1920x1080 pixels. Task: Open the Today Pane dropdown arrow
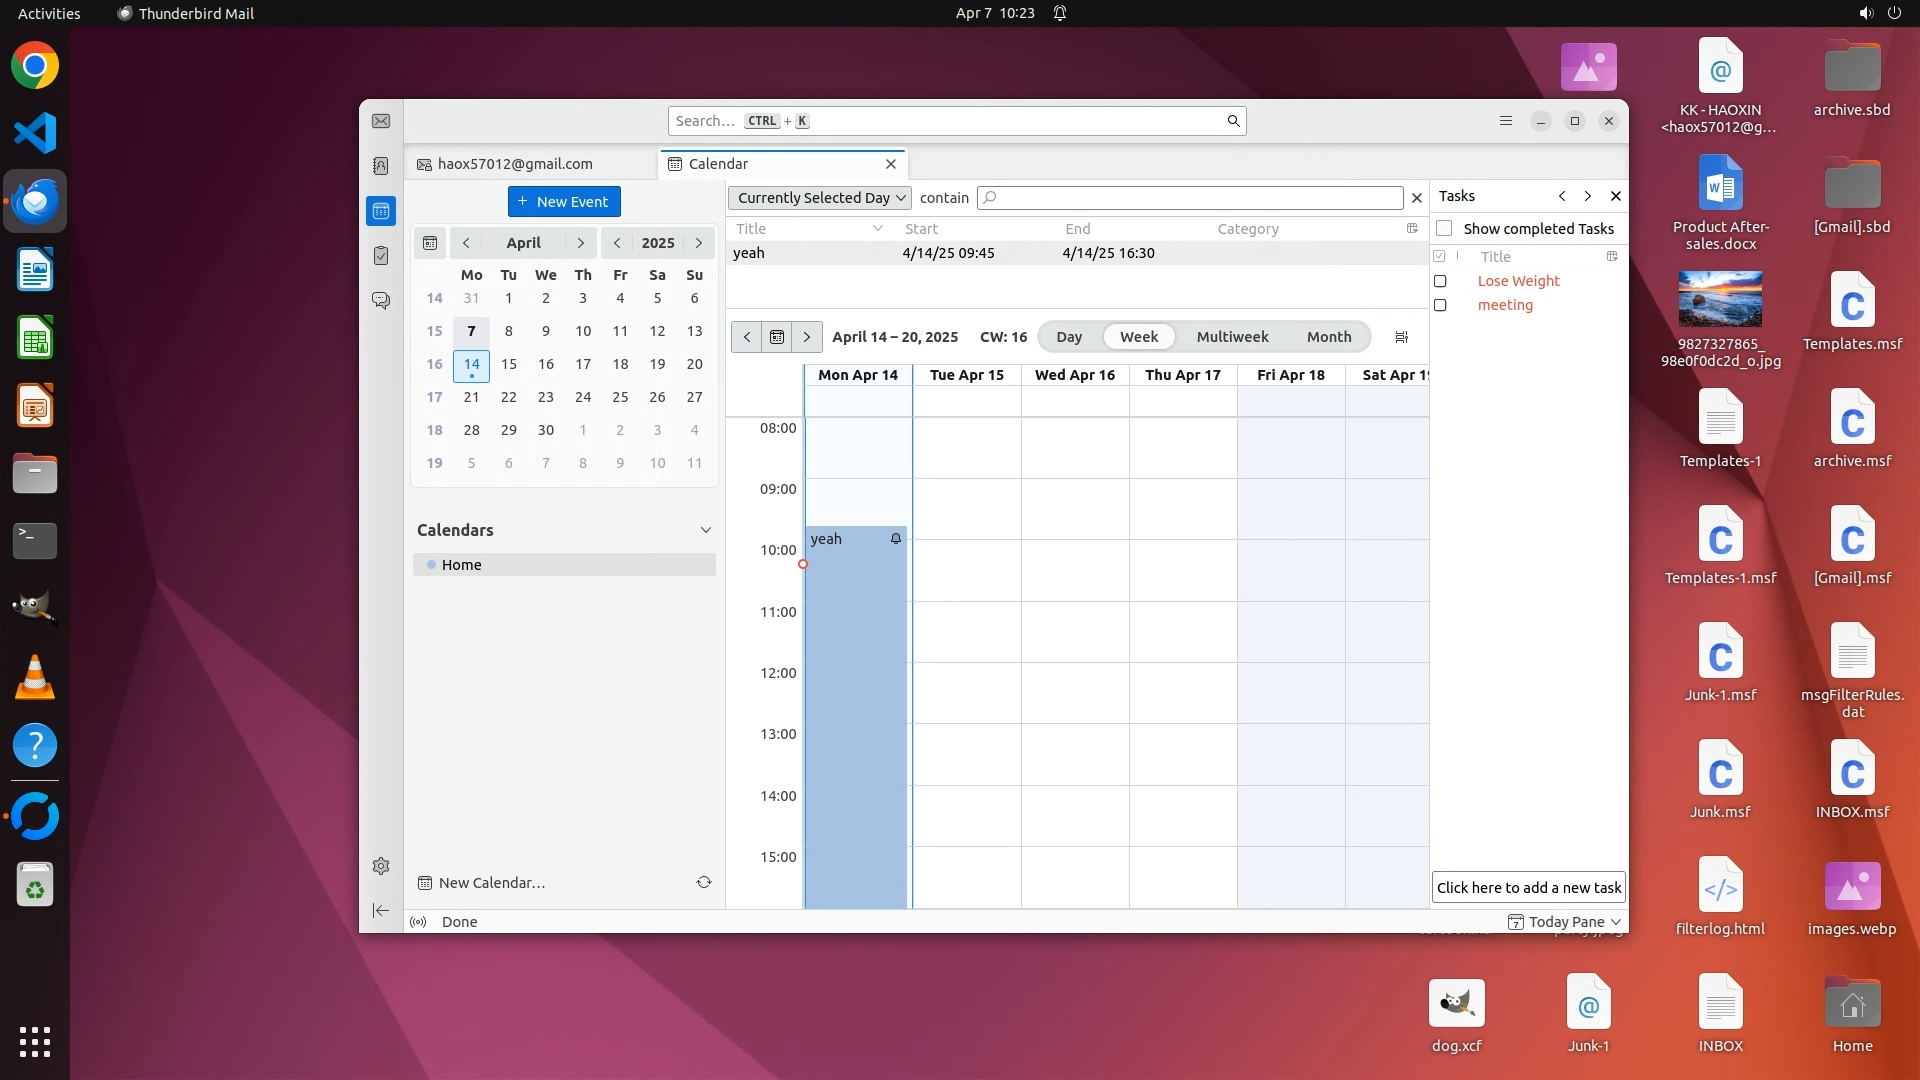(1616, 922)
